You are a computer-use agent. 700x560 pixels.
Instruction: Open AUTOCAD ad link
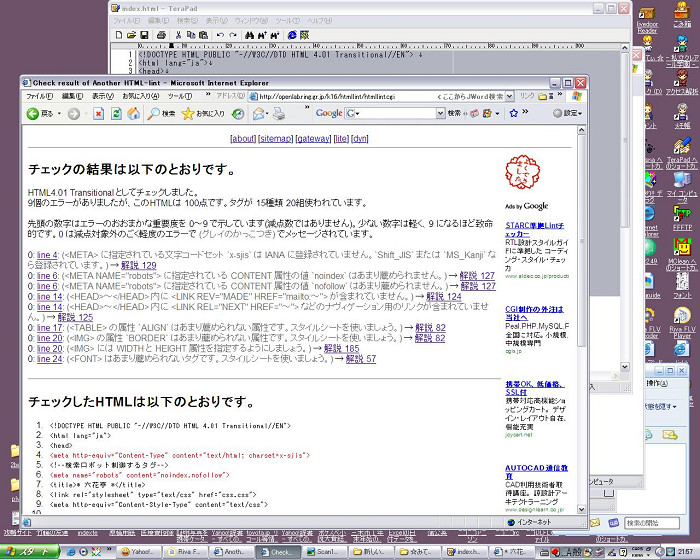click(536, 472)
